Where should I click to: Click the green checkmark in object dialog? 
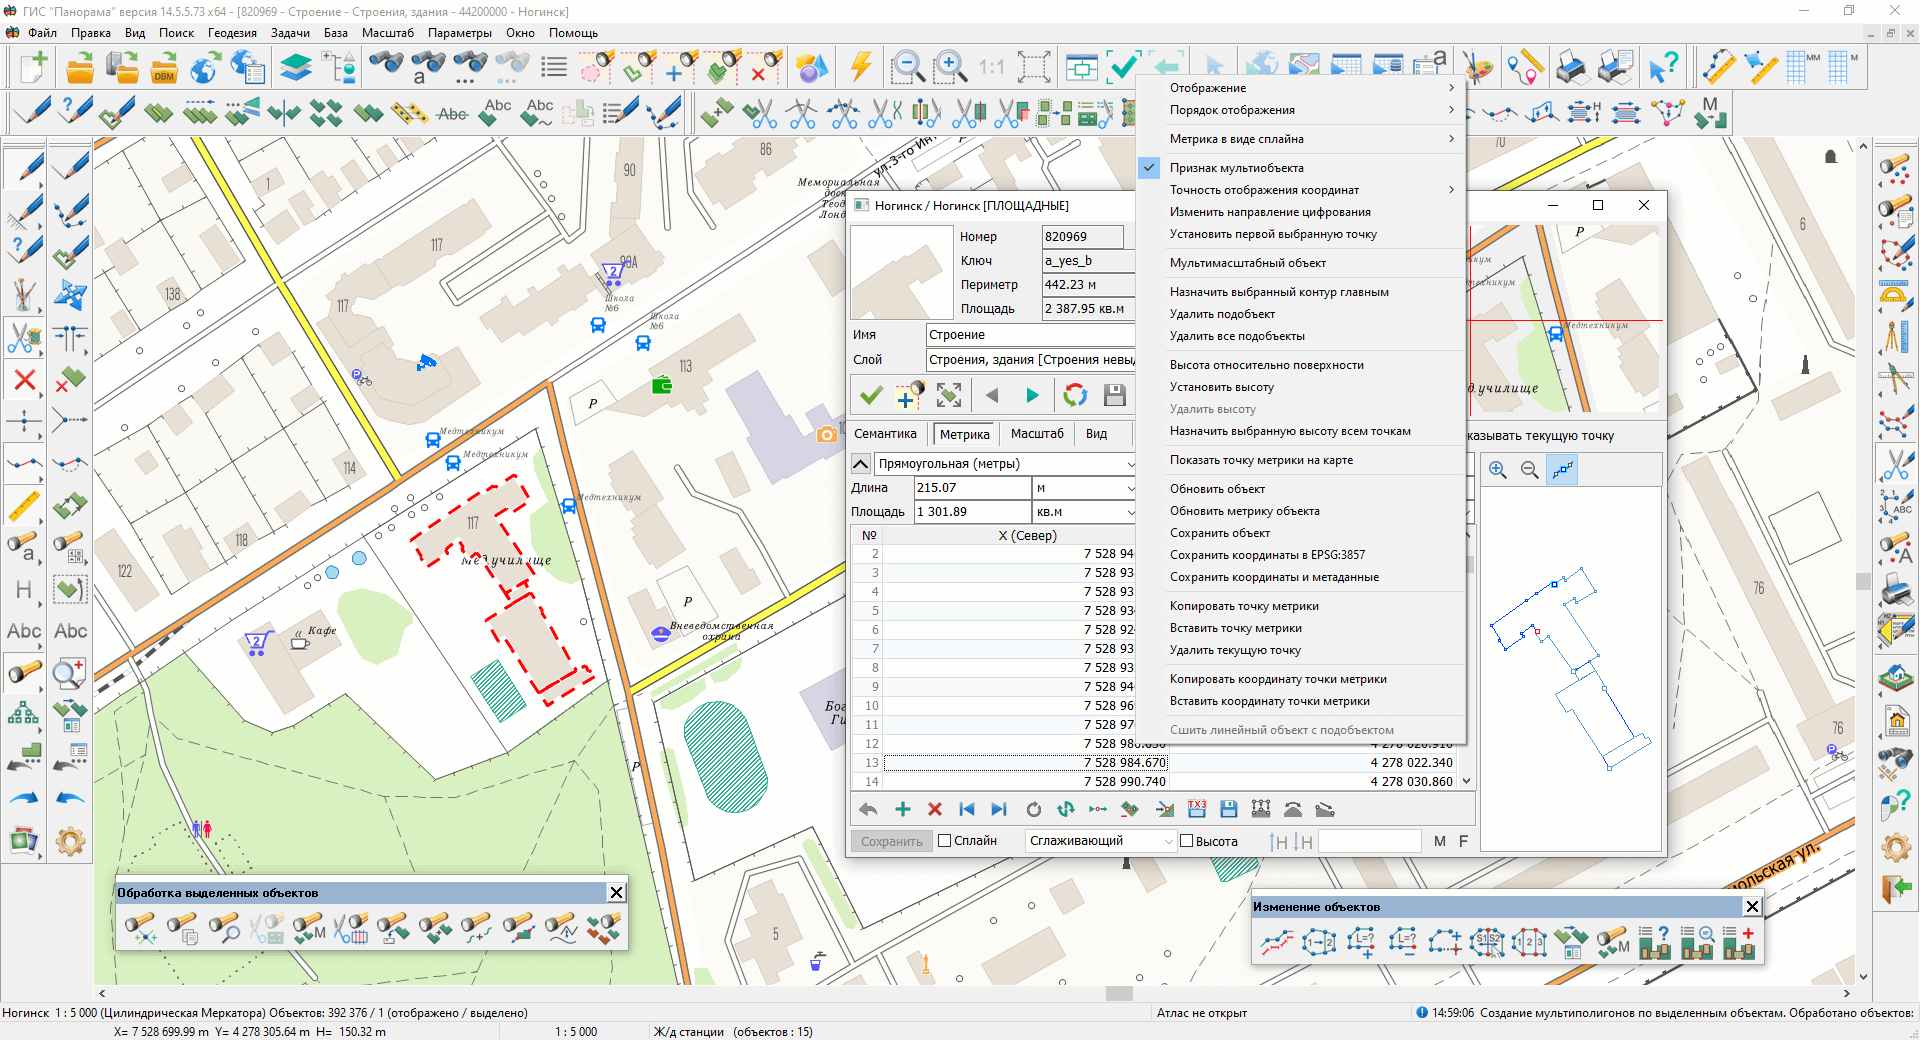(871, 395)
